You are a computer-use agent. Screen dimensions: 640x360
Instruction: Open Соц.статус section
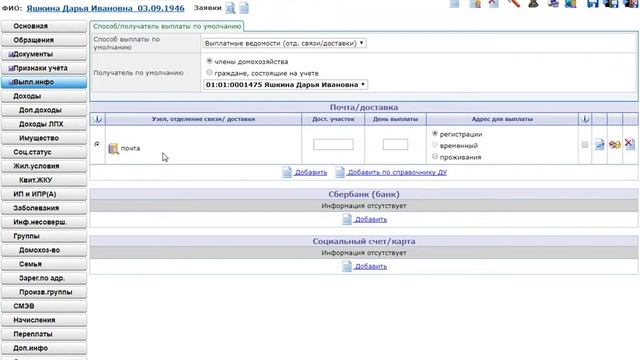[44, 152]
